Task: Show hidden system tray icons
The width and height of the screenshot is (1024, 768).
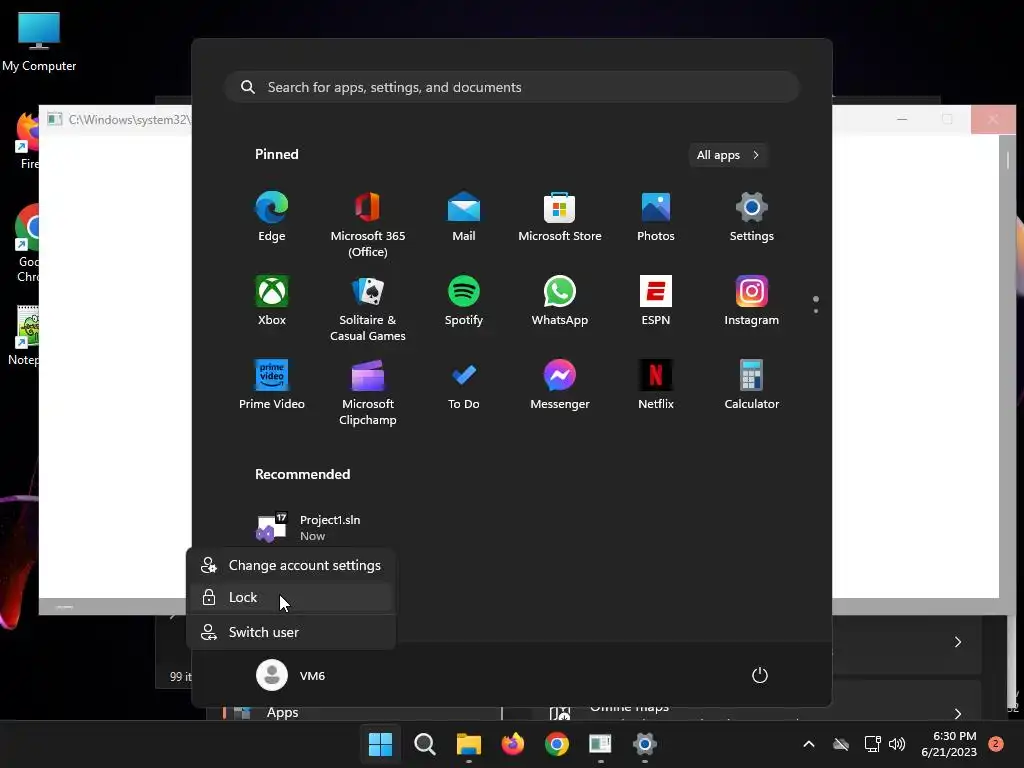Action: pyautogui.click(x=808, y=744)
